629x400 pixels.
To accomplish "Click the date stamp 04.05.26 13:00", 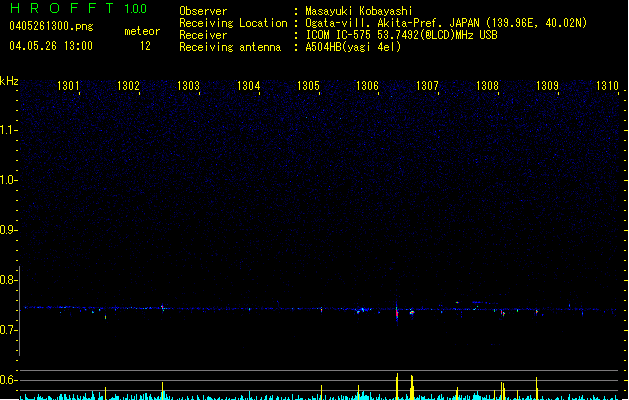I will pyautogui.click(x=51, y=46).
